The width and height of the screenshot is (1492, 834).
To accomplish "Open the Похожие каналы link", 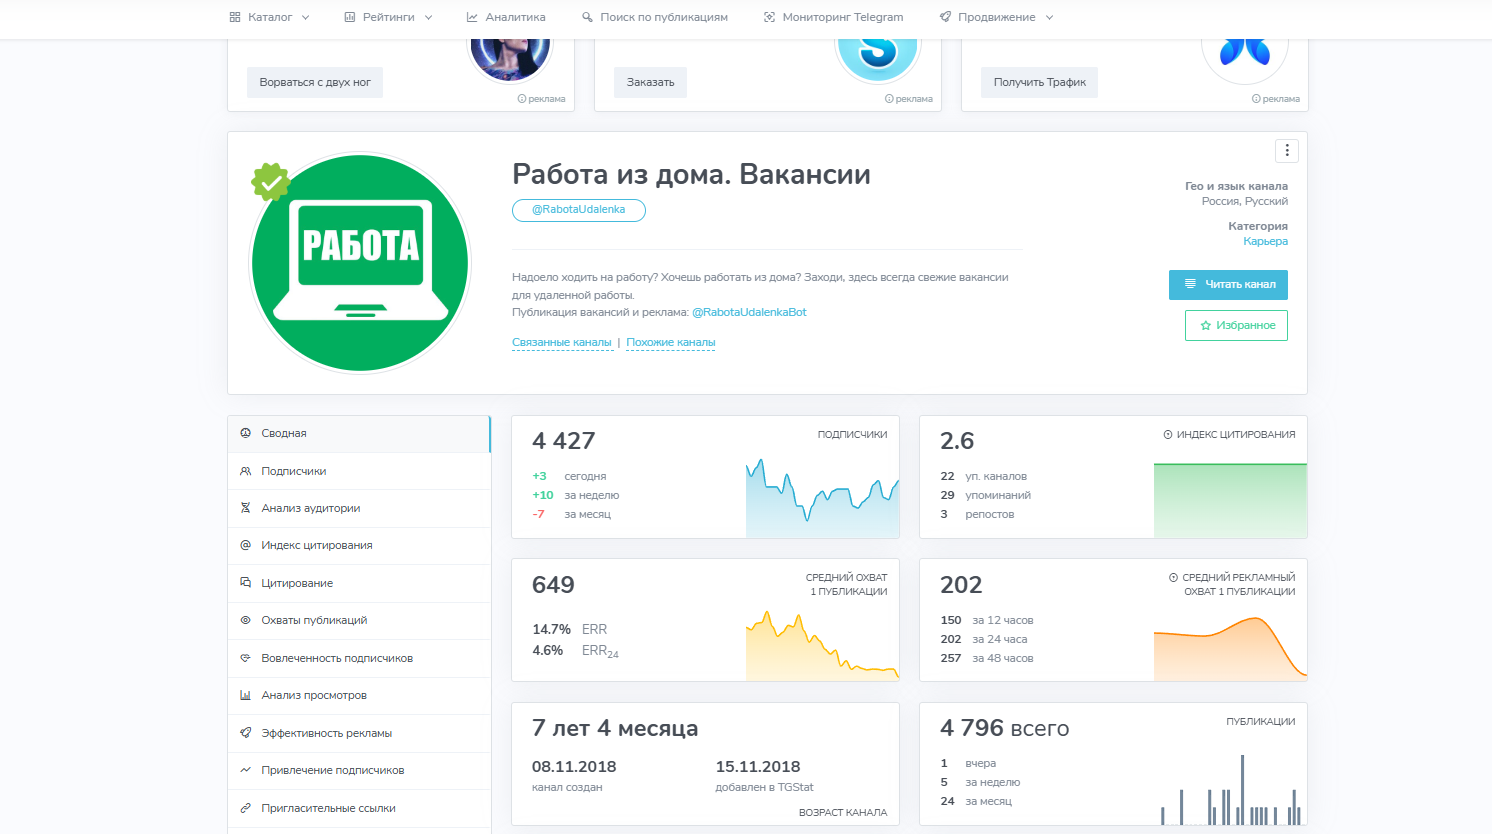I will point(670,341).
